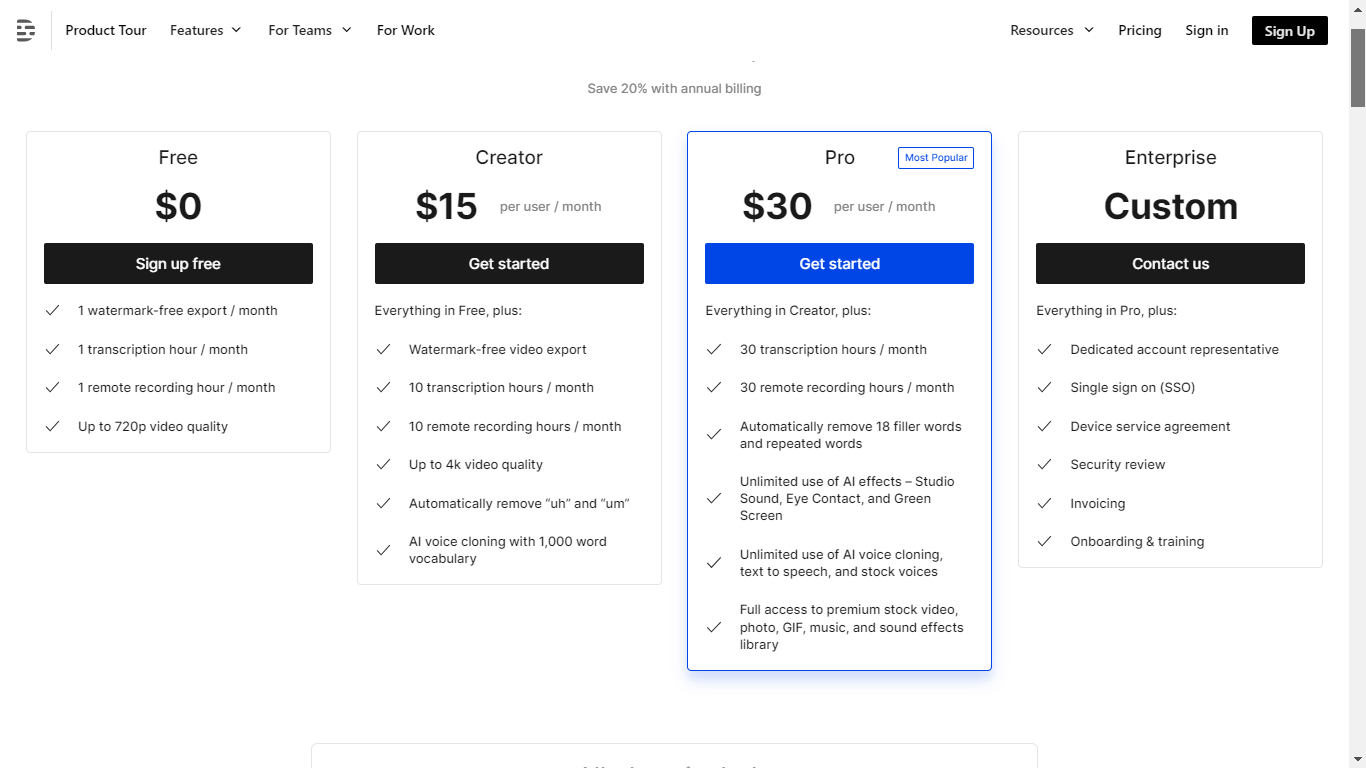Click Get started on the Creator plan

point(509,263)
